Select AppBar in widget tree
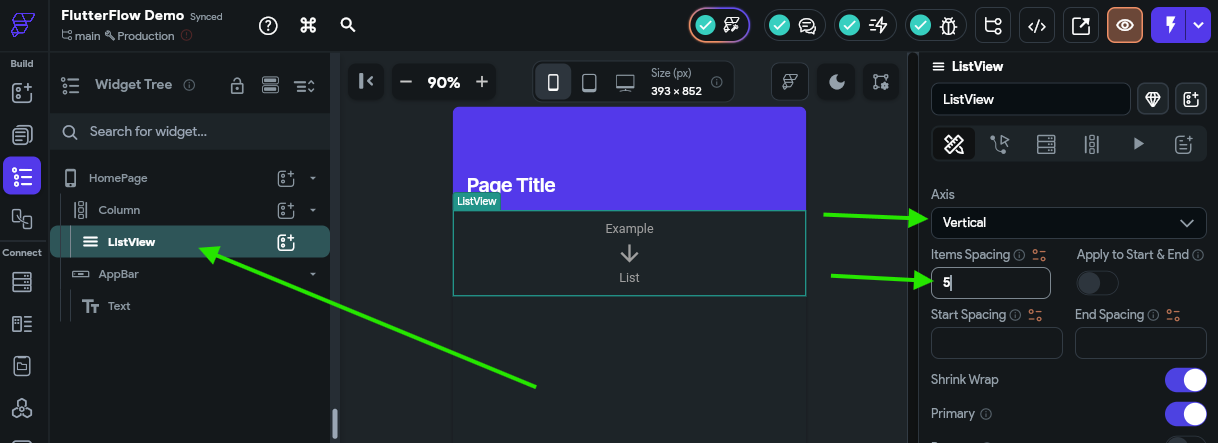Viewport: 1218px width, 443px height. point(118,274)
